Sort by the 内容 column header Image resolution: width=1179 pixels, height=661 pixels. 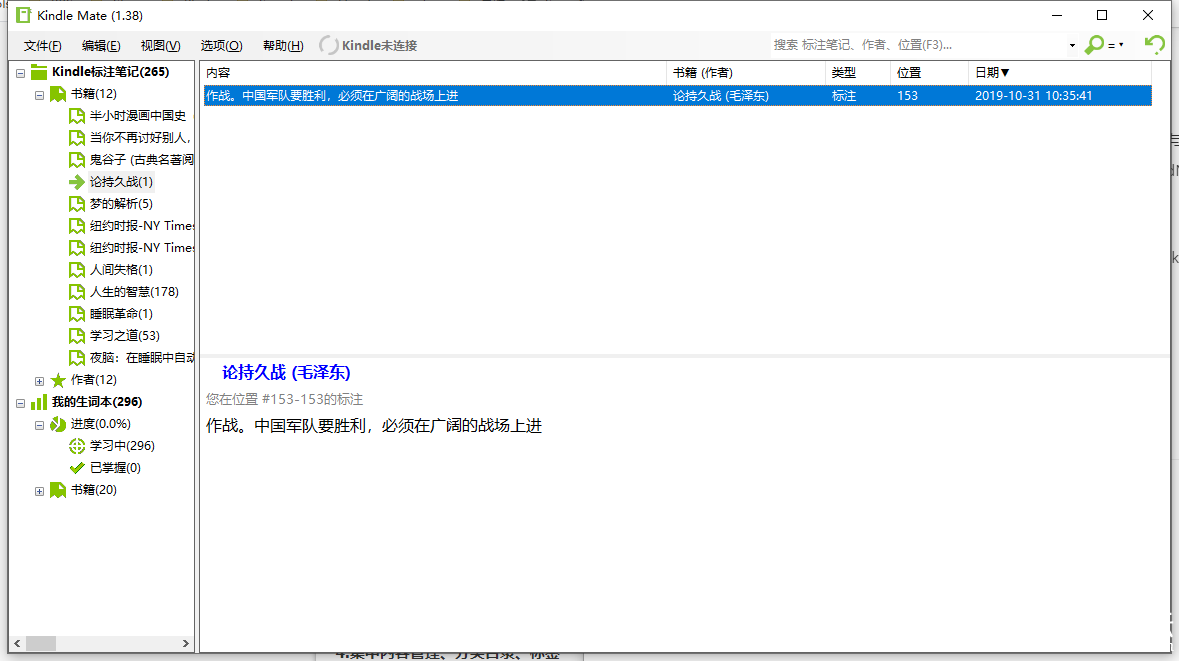[x=434, y=73]
